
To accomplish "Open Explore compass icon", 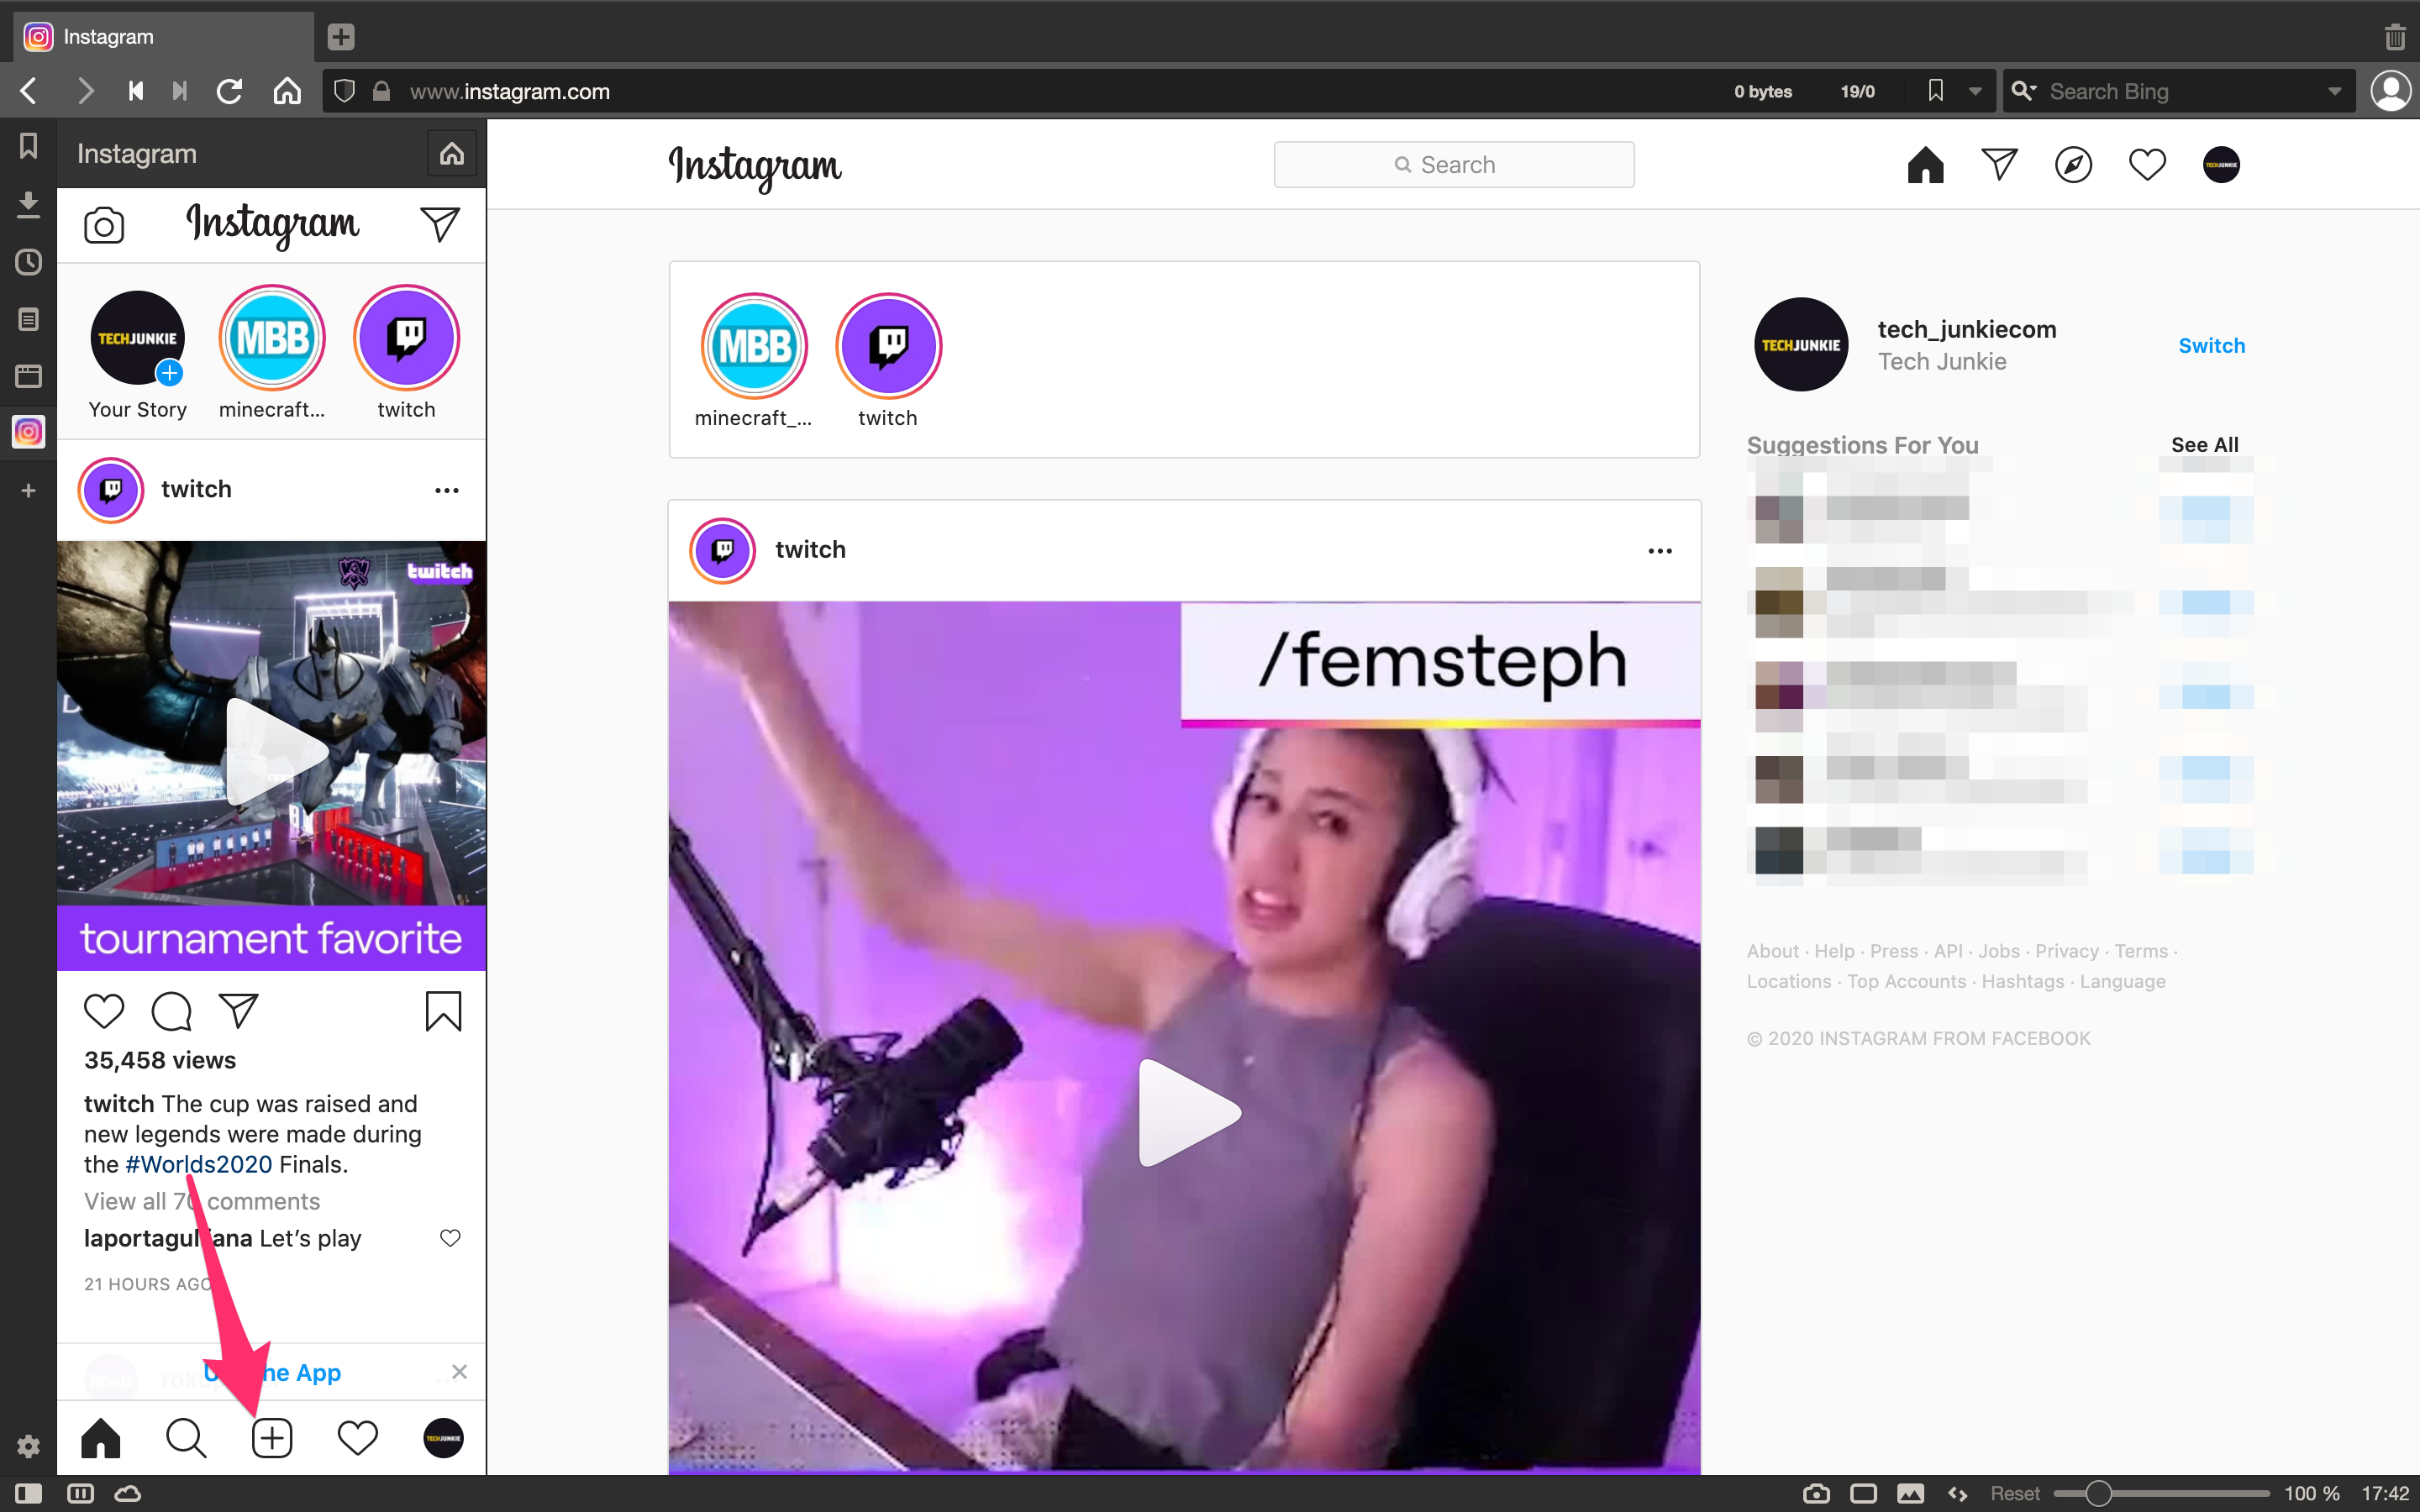I will pos(2073,164).
